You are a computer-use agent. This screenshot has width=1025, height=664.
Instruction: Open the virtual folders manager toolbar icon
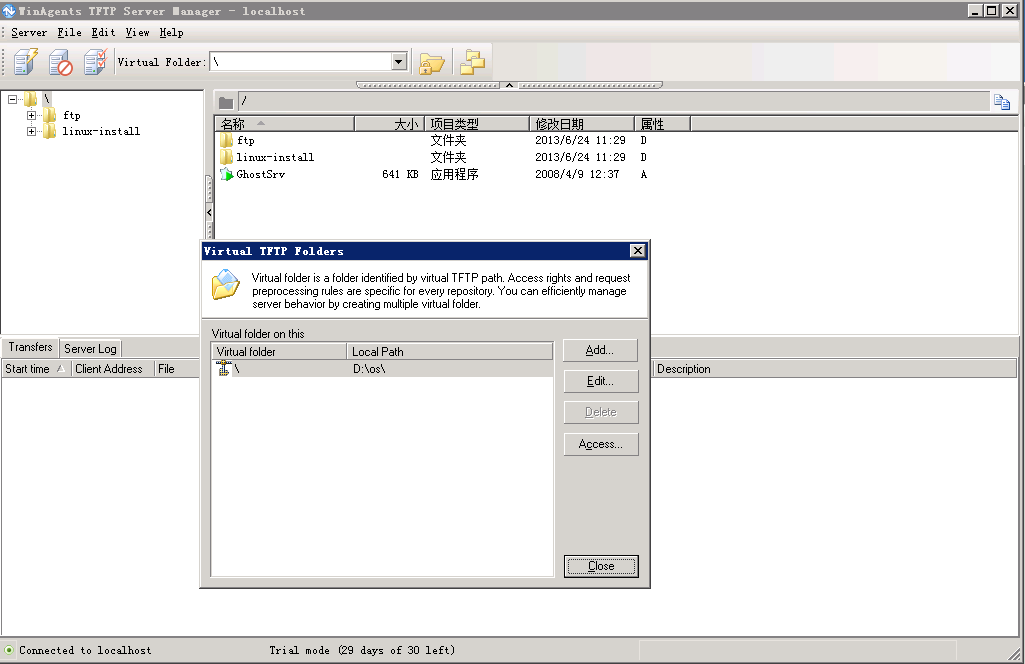[x=471, y=63]
